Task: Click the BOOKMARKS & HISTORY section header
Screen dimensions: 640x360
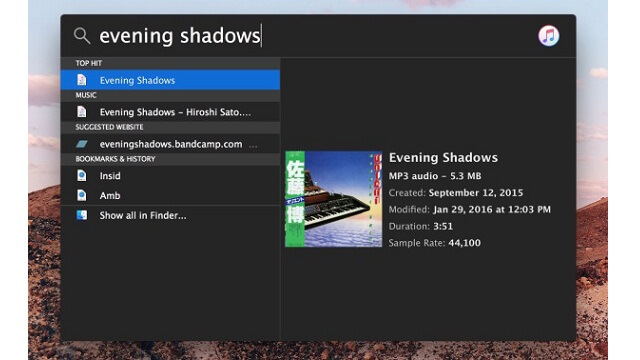Action: pos(115,159)
